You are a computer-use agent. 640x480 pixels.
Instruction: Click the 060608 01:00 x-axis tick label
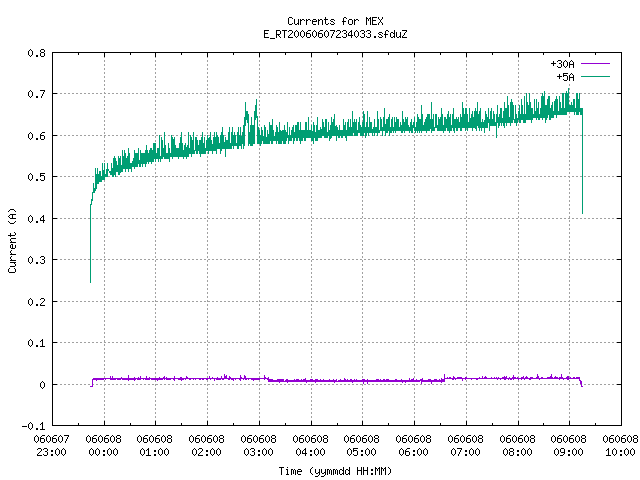pos(154,445)
